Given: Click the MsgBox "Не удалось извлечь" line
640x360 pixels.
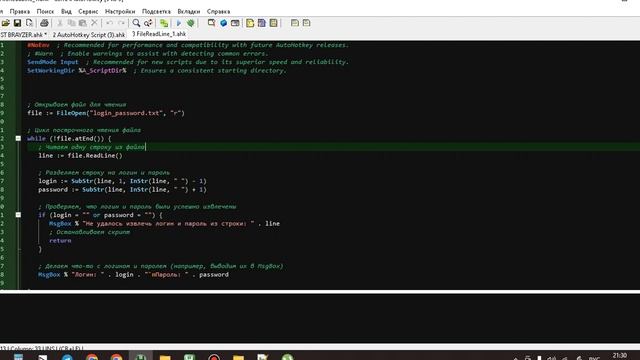Looking at the screenshot, I should click(x=164, y=223).
